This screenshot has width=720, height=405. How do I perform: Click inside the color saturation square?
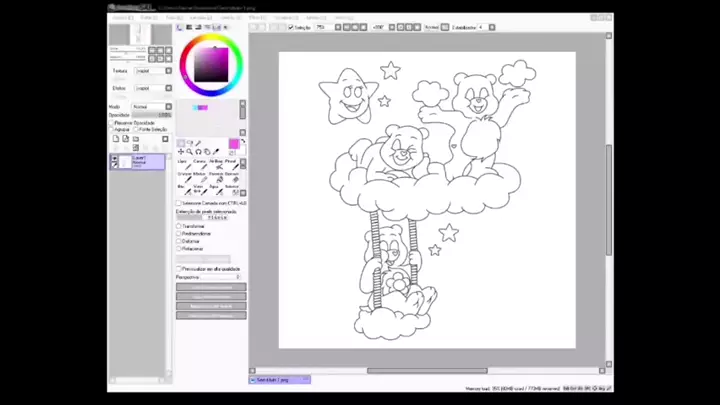pos(211,65)
